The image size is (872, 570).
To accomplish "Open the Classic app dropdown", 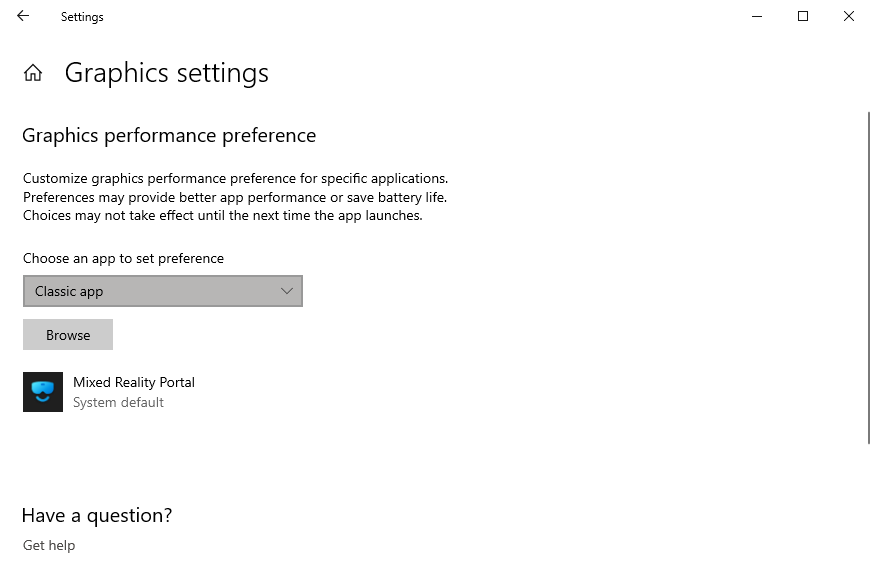I will tap(162, 291).
